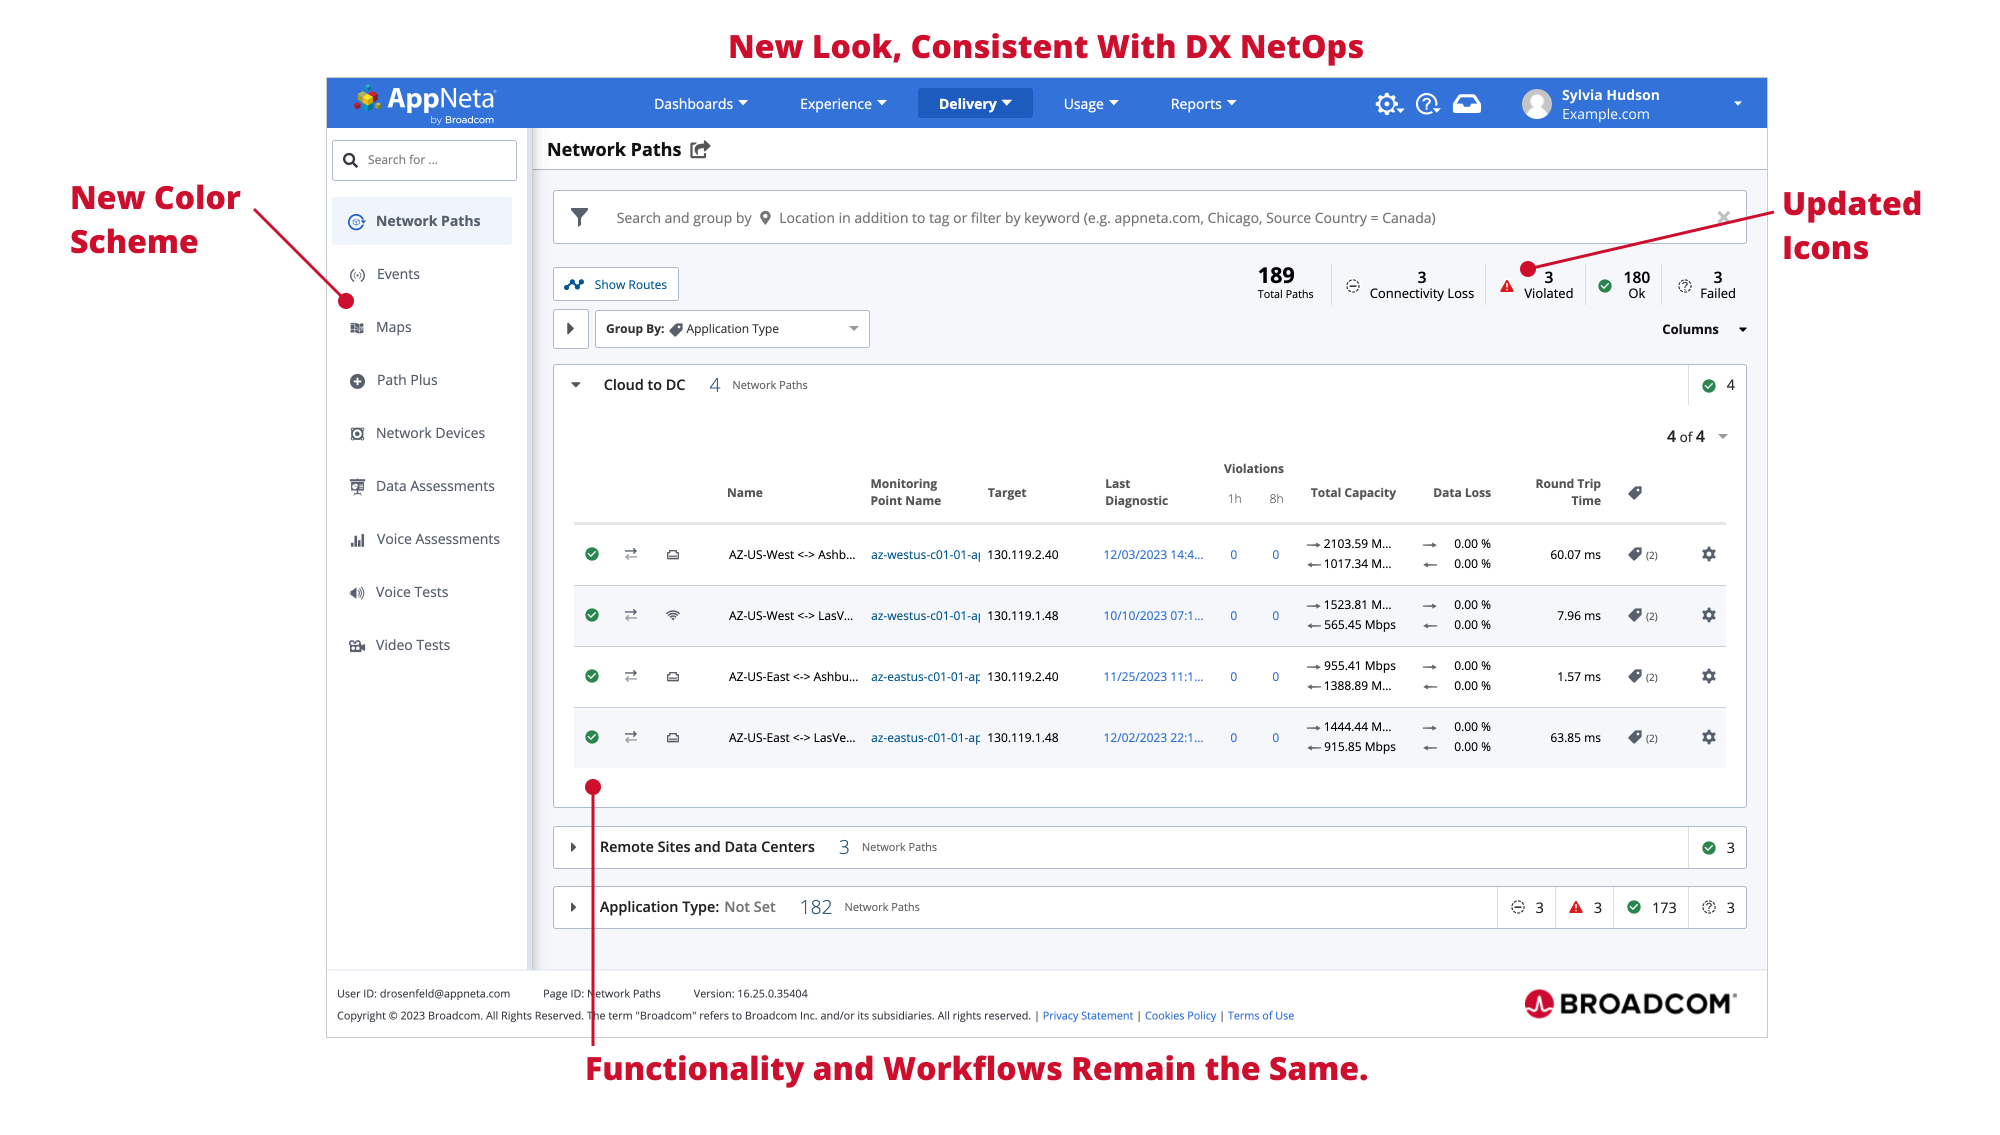Click the Show Routes button

[x=616, y=284]
